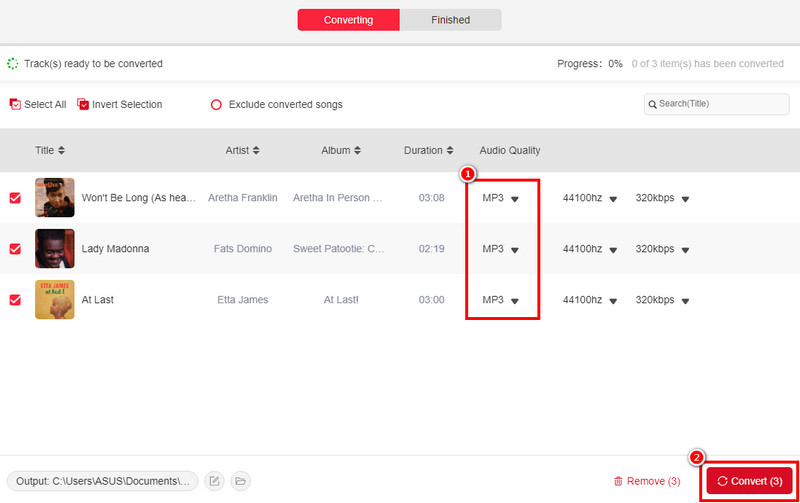The width and height of the screenshot is (800, 503).
Task: Click the Select All icon
Action: coord(15,104)
